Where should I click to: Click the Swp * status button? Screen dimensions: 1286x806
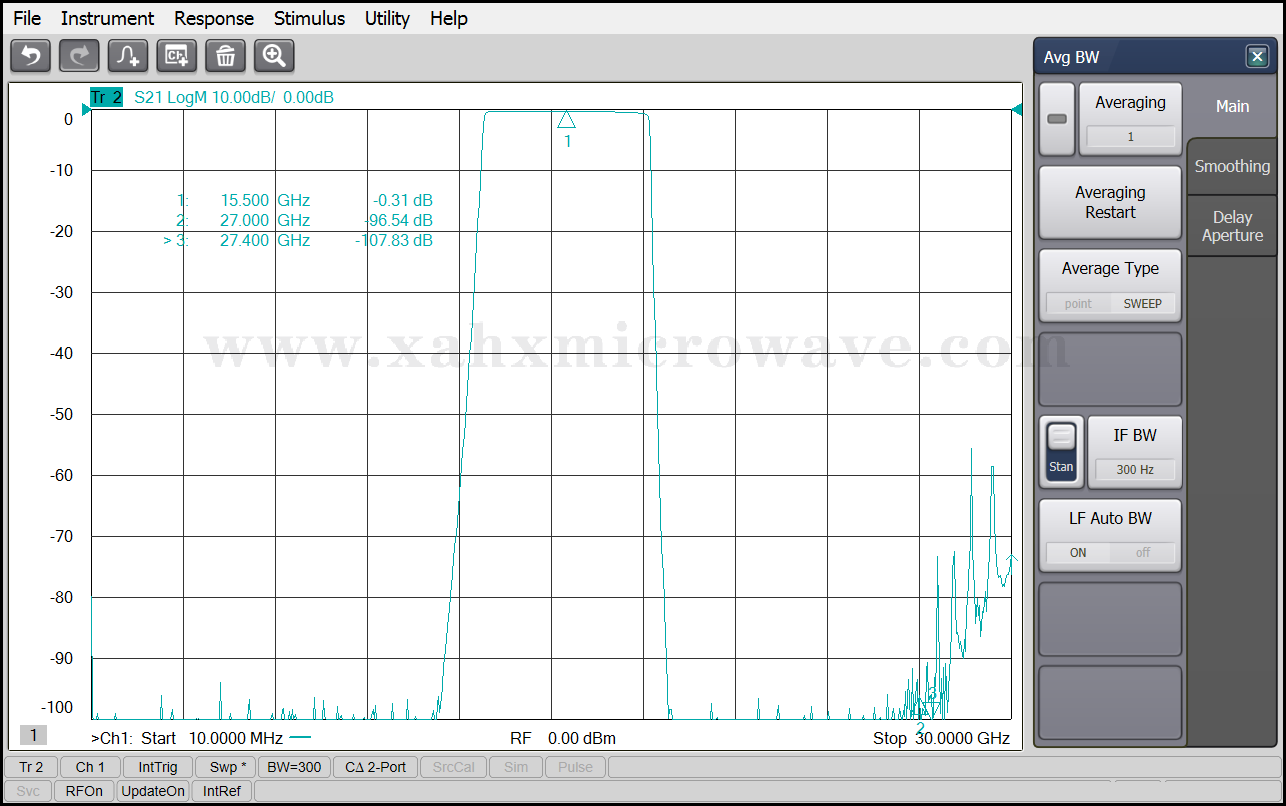coord(226,767)
